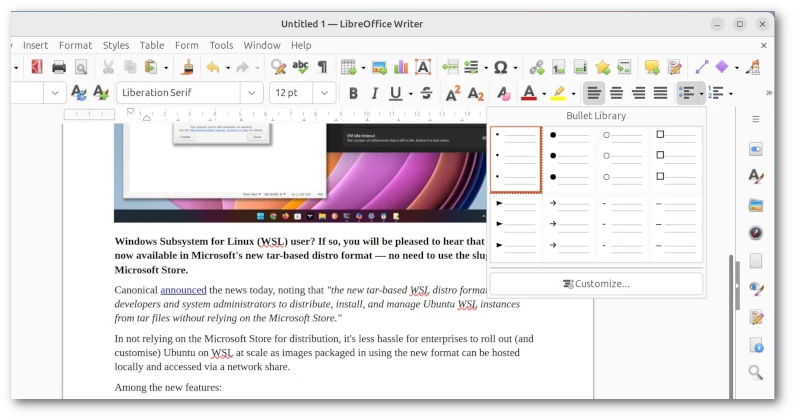794x418 pixels.
Task: Open font size dropdown arrow
Action: 324,93
